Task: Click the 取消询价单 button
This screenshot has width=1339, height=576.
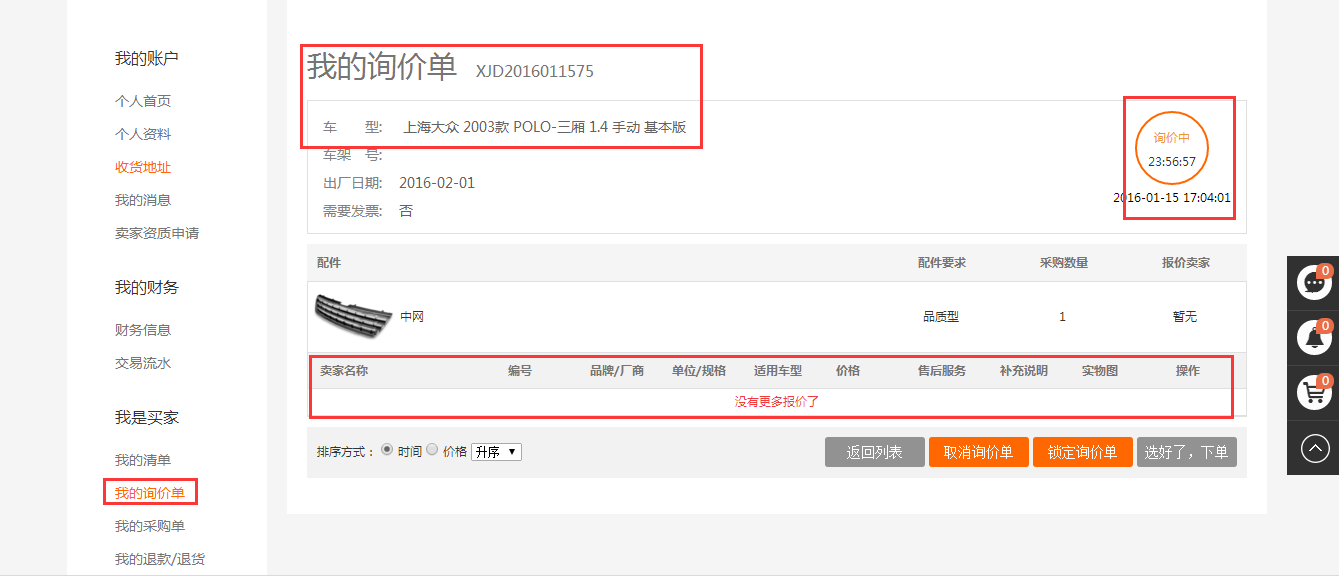Action: [x=978, y=452]
